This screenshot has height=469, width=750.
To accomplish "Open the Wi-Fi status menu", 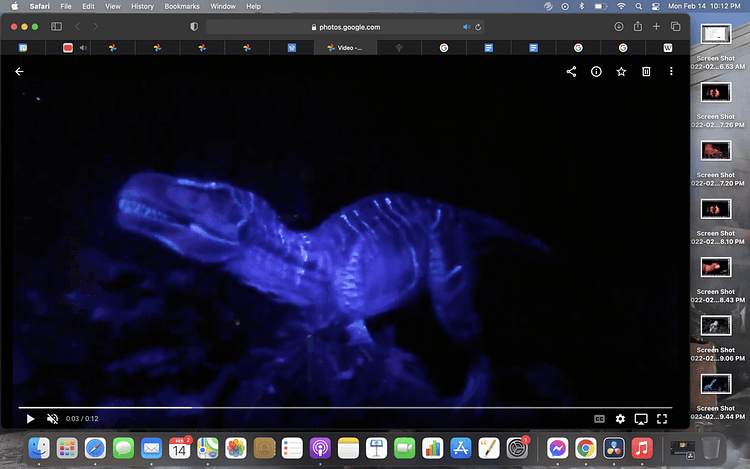I will tap(621, 6).
